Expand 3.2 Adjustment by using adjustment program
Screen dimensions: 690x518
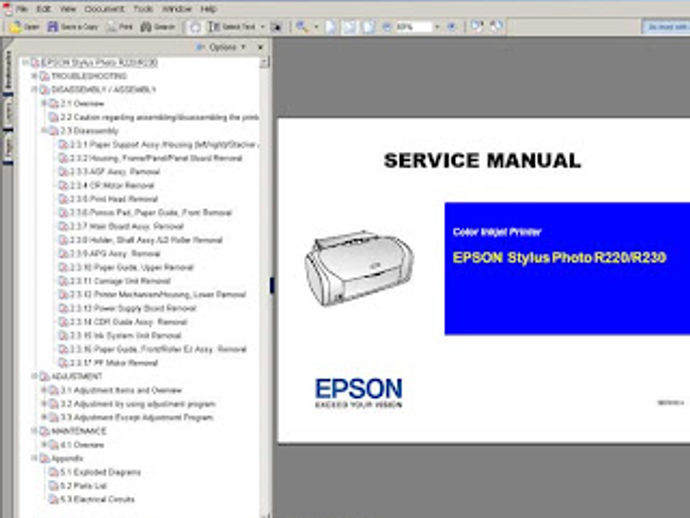point(44,404)
